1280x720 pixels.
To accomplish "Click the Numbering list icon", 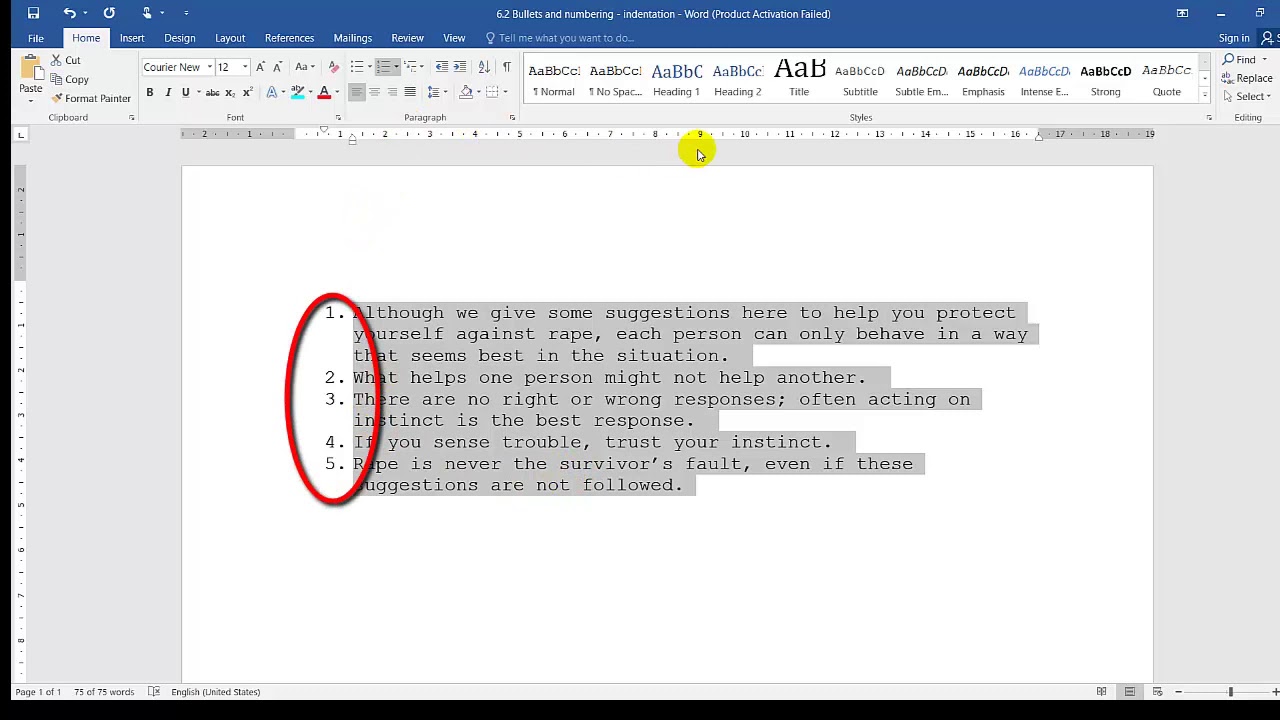I will pos(383,67).
